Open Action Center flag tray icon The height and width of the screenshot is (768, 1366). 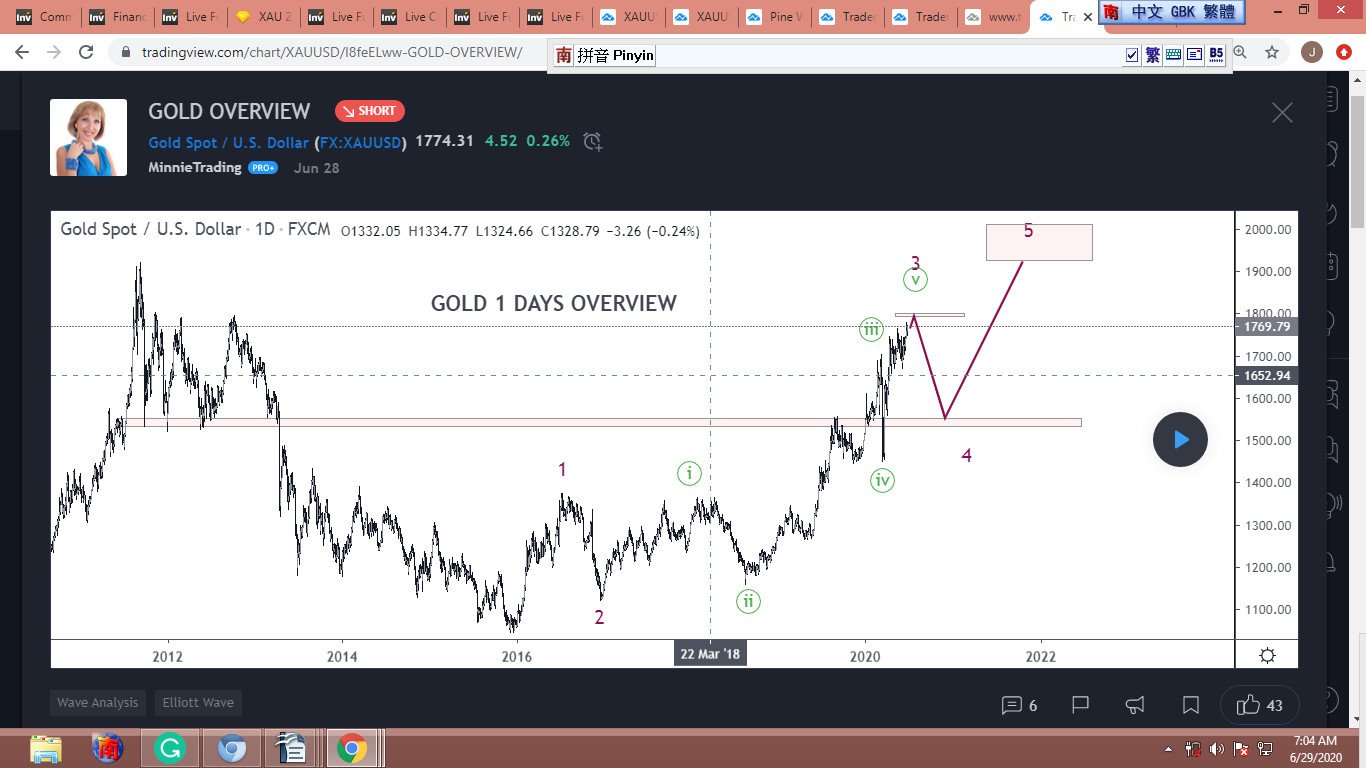(1241, 748)
